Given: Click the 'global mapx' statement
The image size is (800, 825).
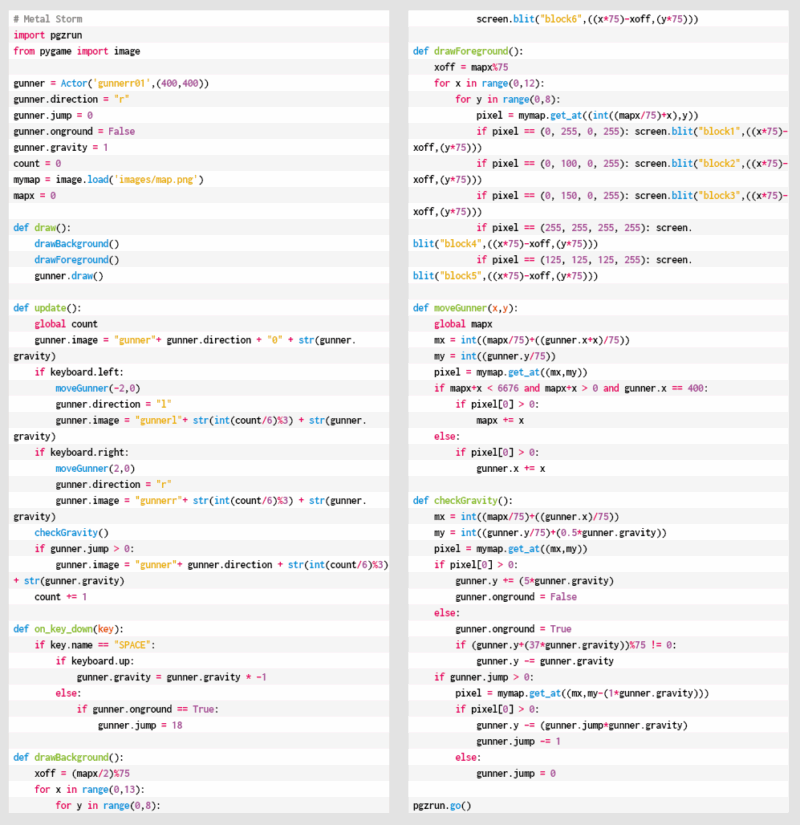Looking at the screenshot, I should [x=463, y=324].
